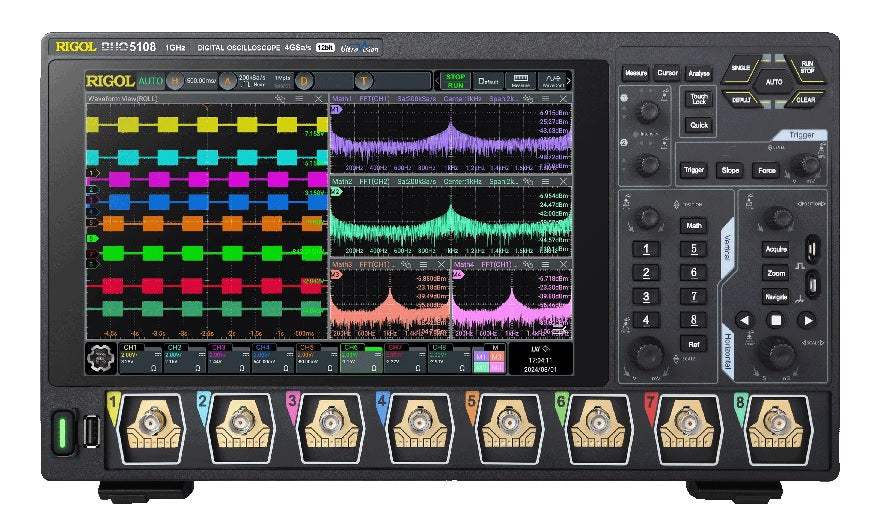The image size is (891, 514).
Task: Tap the D badge on screen
Action: (x=303, y=81)
